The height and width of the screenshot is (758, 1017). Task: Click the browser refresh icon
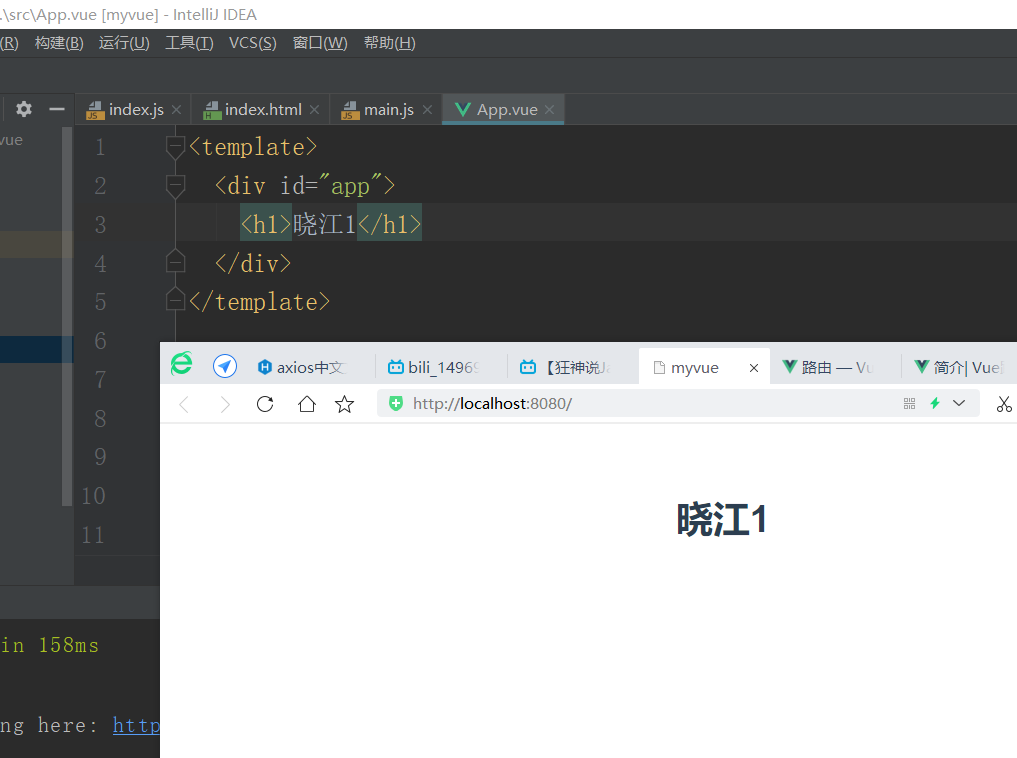(265, 404)
